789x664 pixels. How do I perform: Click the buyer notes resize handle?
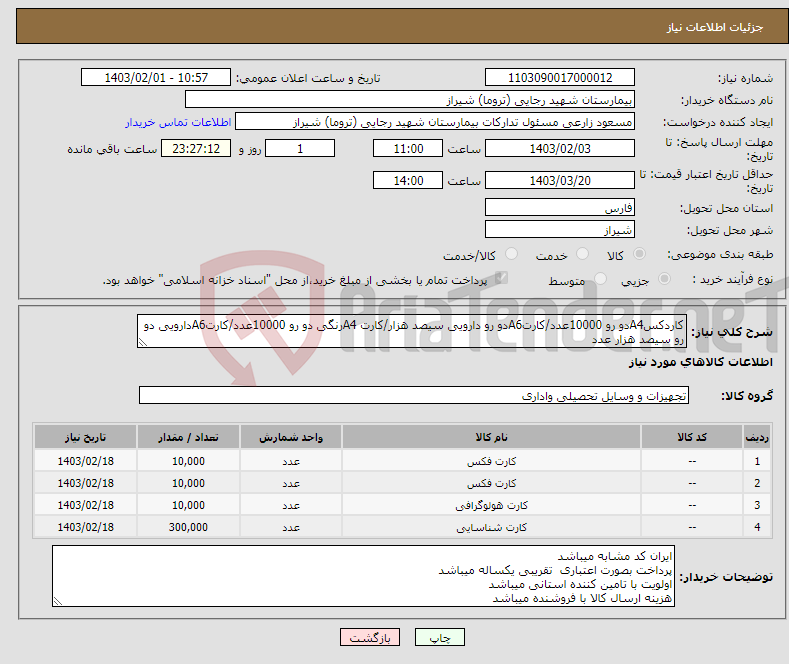pos(58,601)
